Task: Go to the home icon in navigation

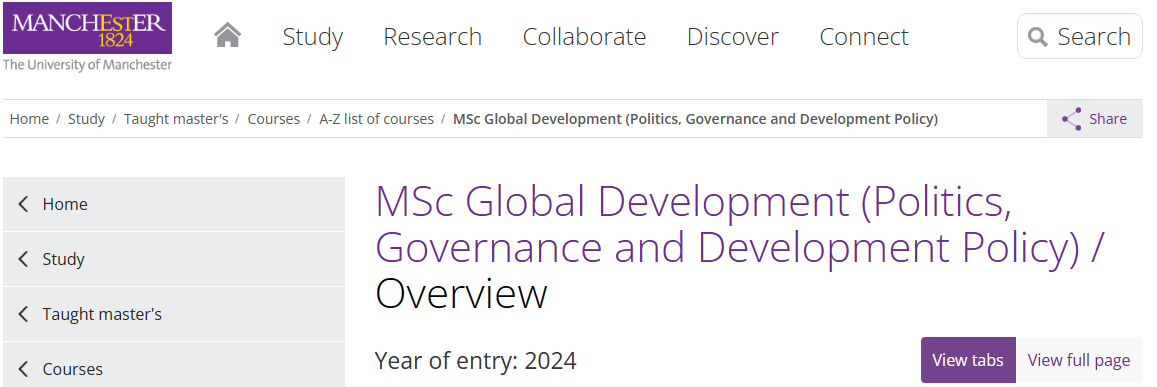Action: (x=227, y=35)
